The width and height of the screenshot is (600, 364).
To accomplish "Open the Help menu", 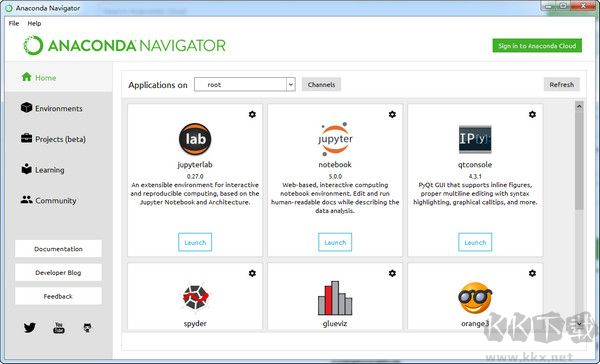I will 34,23.
